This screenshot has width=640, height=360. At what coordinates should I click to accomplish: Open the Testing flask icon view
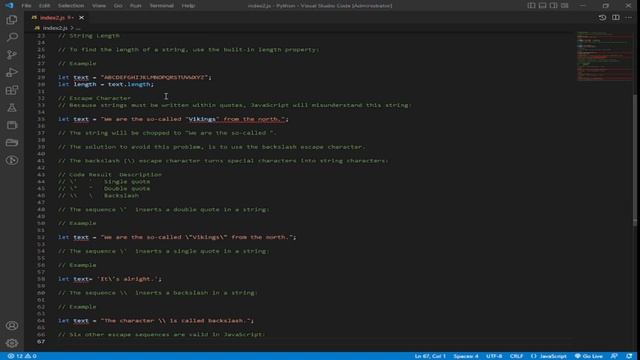[x=12, y=108]
